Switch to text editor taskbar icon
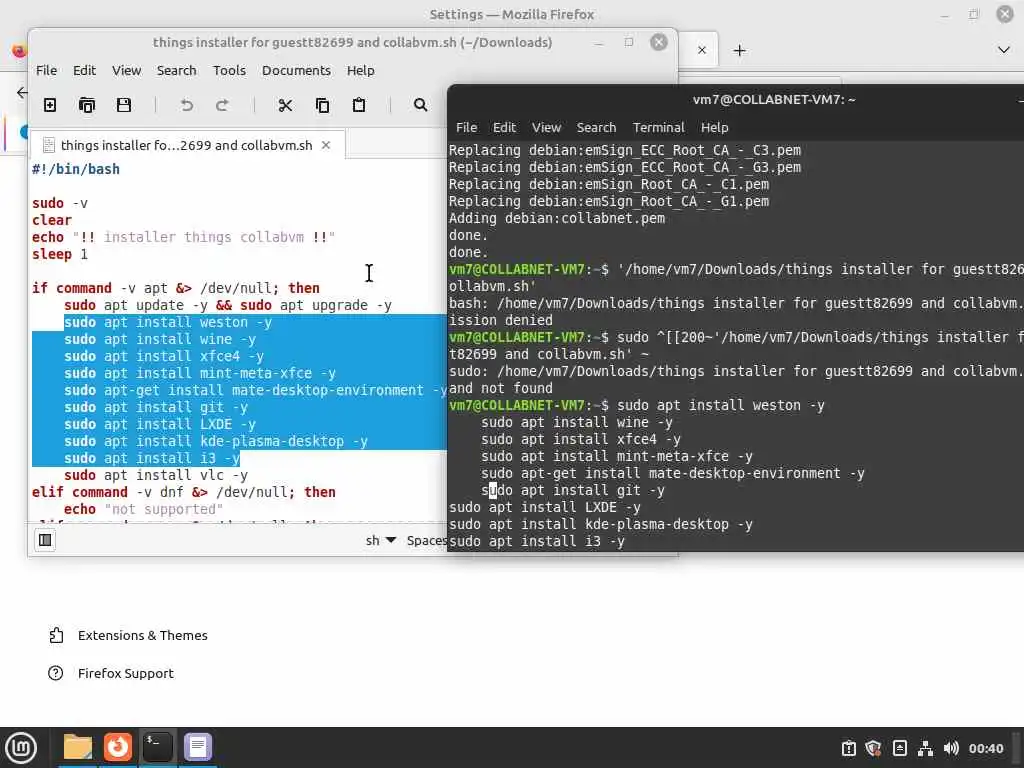This screenshot has height=768, width=1024. (198, 747)
